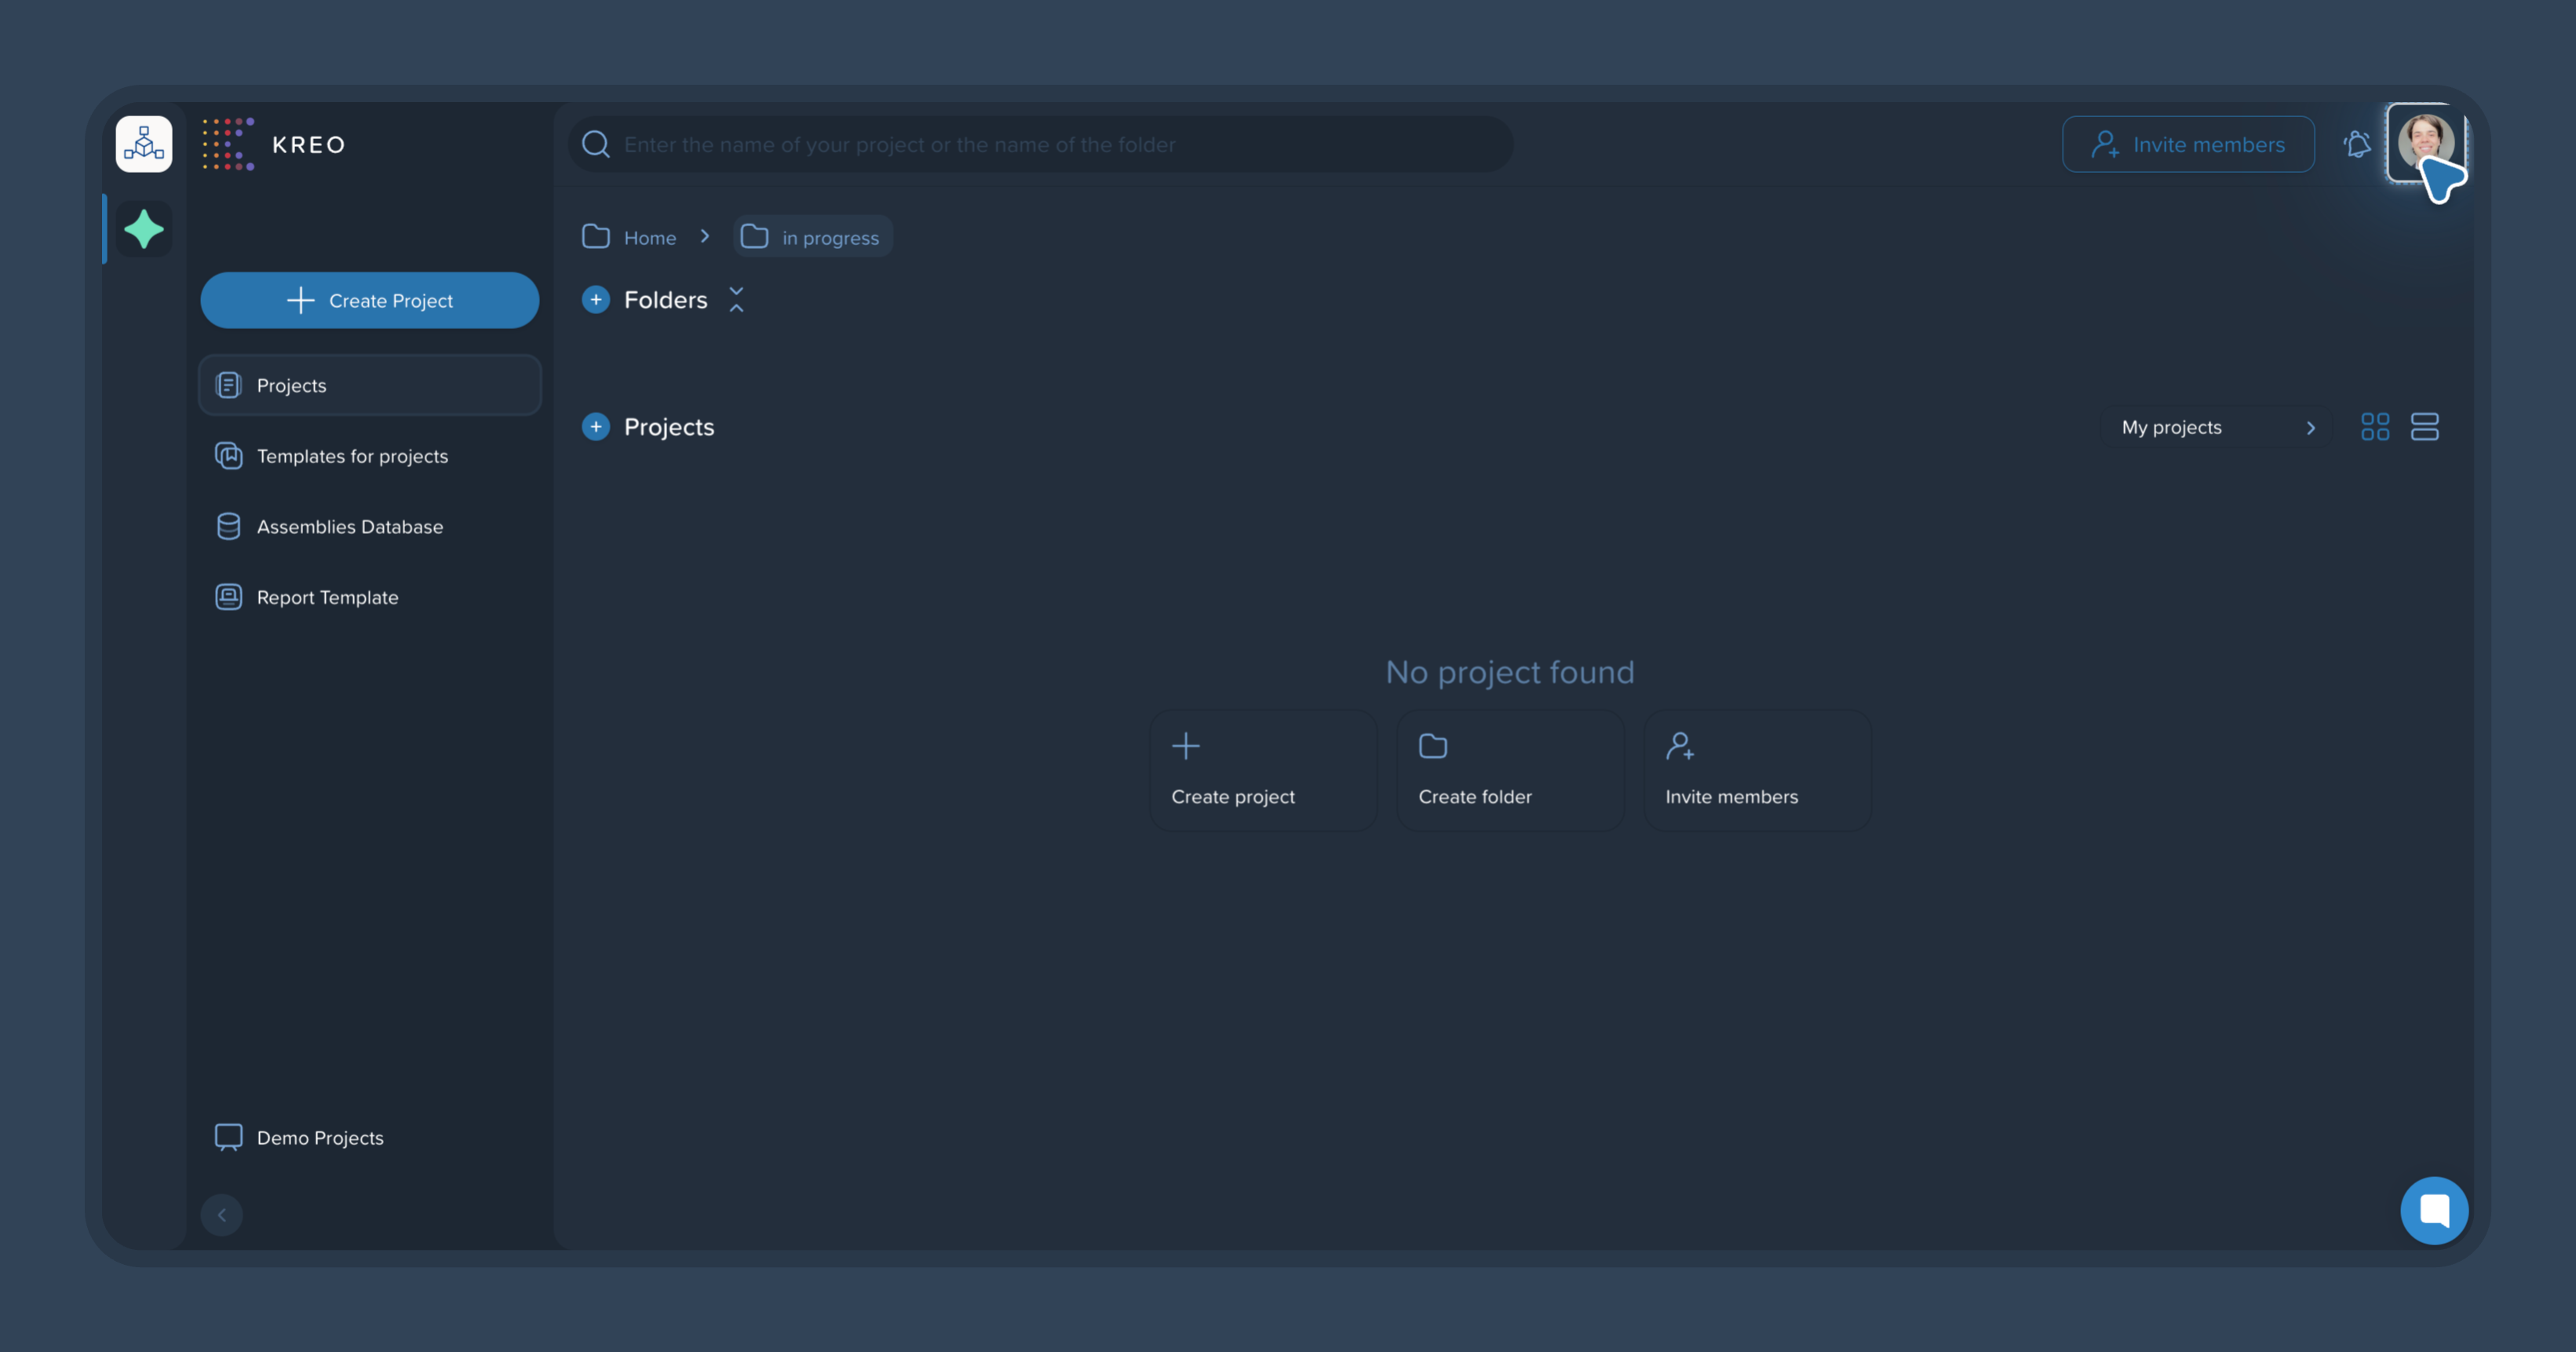
Task: Click the plus icon beside Folders
Action: (x=596, y=300)
